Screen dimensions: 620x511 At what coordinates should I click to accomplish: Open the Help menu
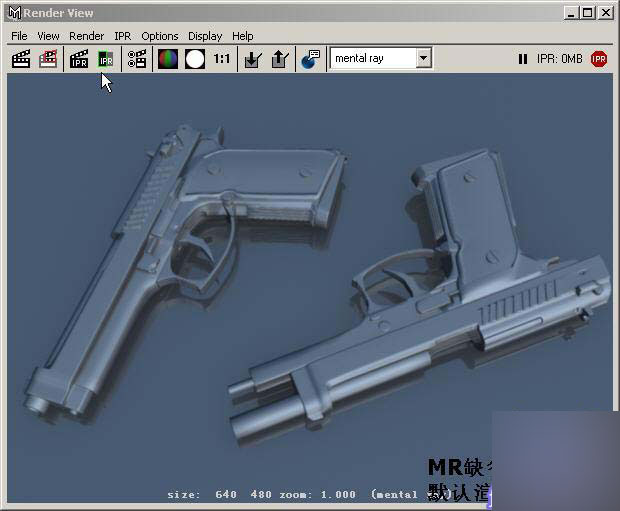[x=242, y=36]
